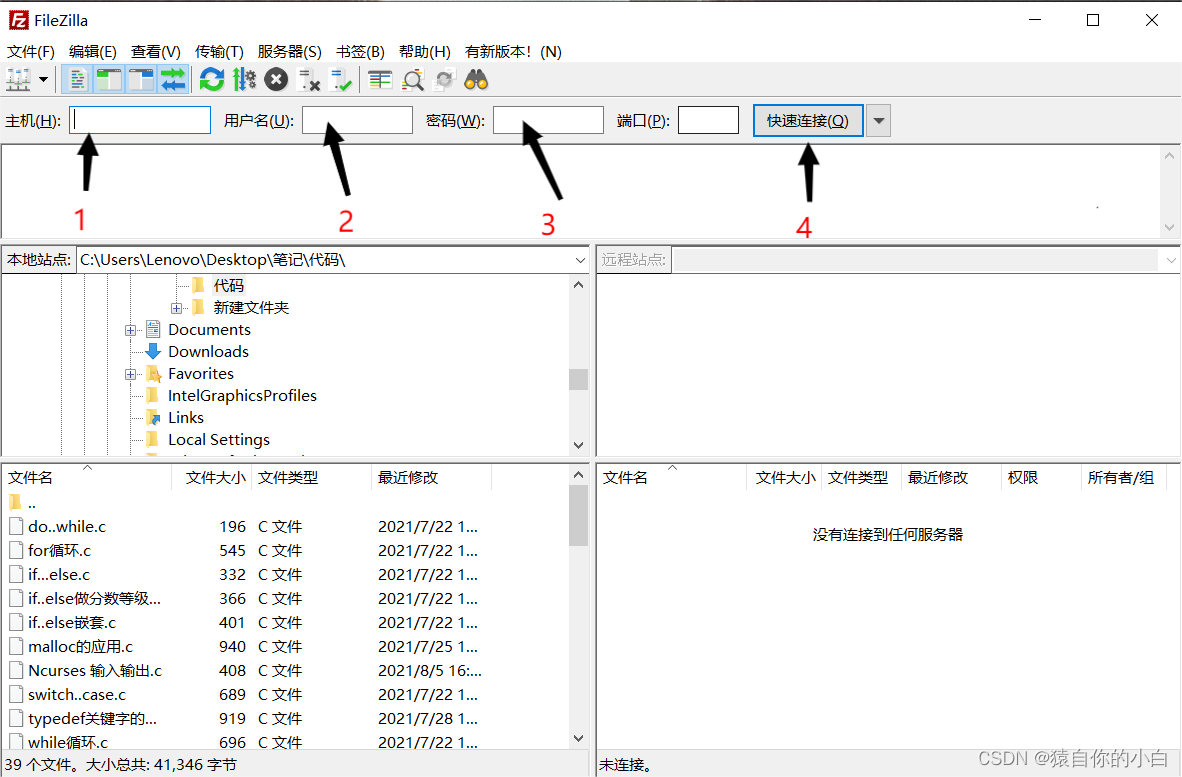Toggle the message log display
Image resolution: width=1182 pixels, height=777 pixels.
[x=77, y=79]
